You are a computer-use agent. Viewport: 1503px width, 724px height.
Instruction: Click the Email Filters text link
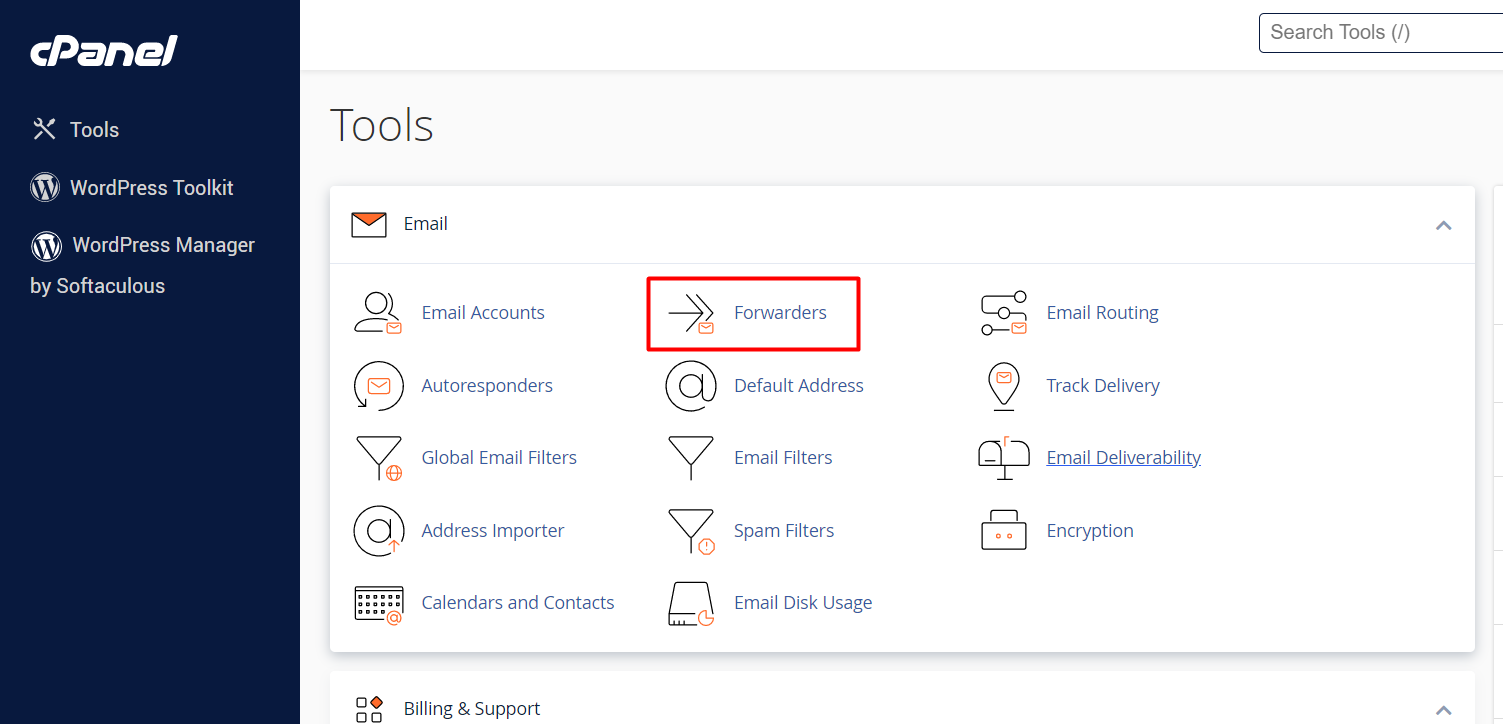tap(783, 458)
